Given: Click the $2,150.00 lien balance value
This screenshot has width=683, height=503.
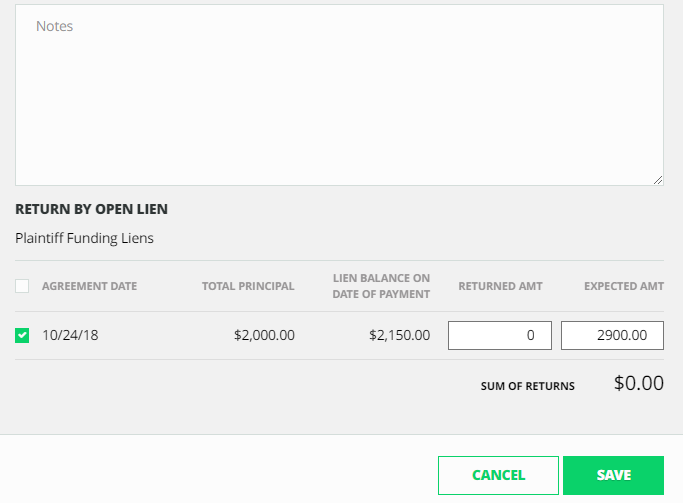Looking at the screenshot, I should [399, 335].
